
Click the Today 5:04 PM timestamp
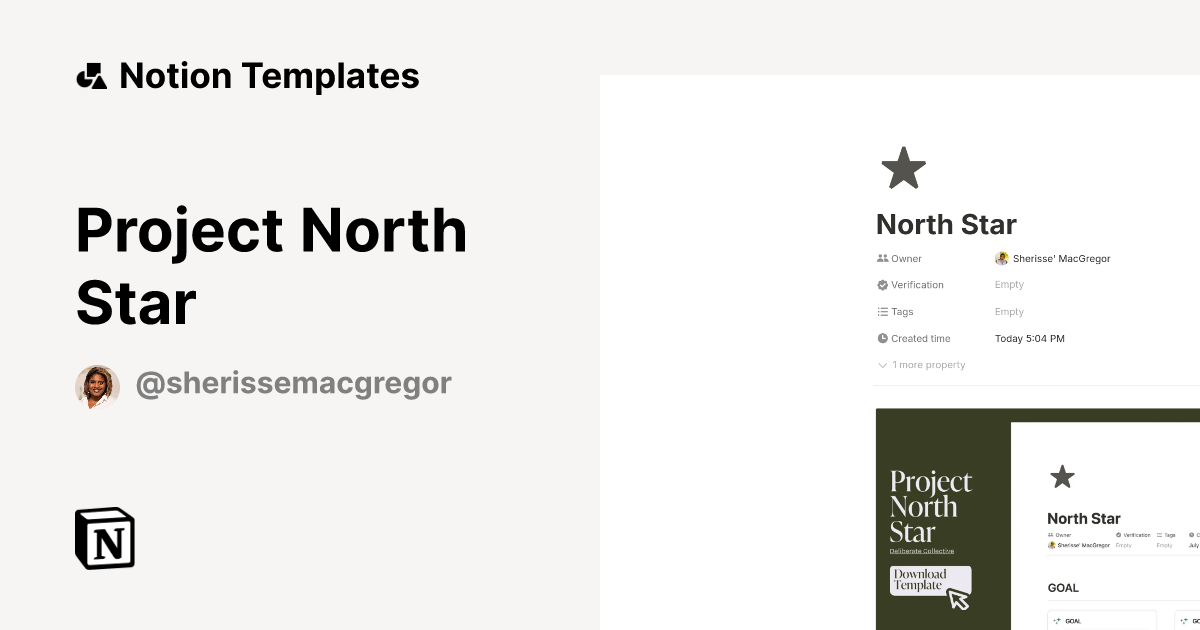1030,338
